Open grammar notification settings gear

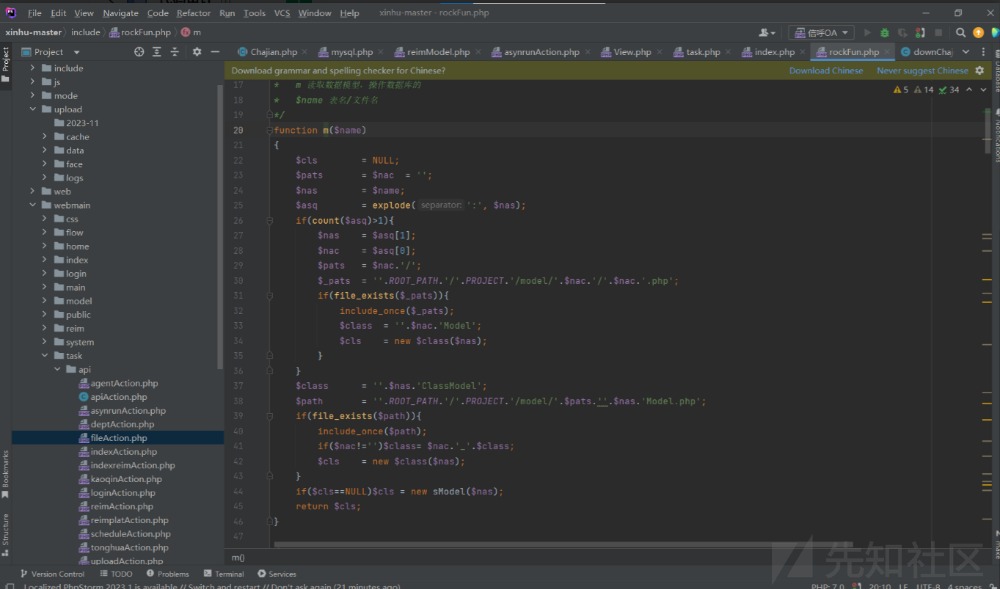tap(980, 71)
